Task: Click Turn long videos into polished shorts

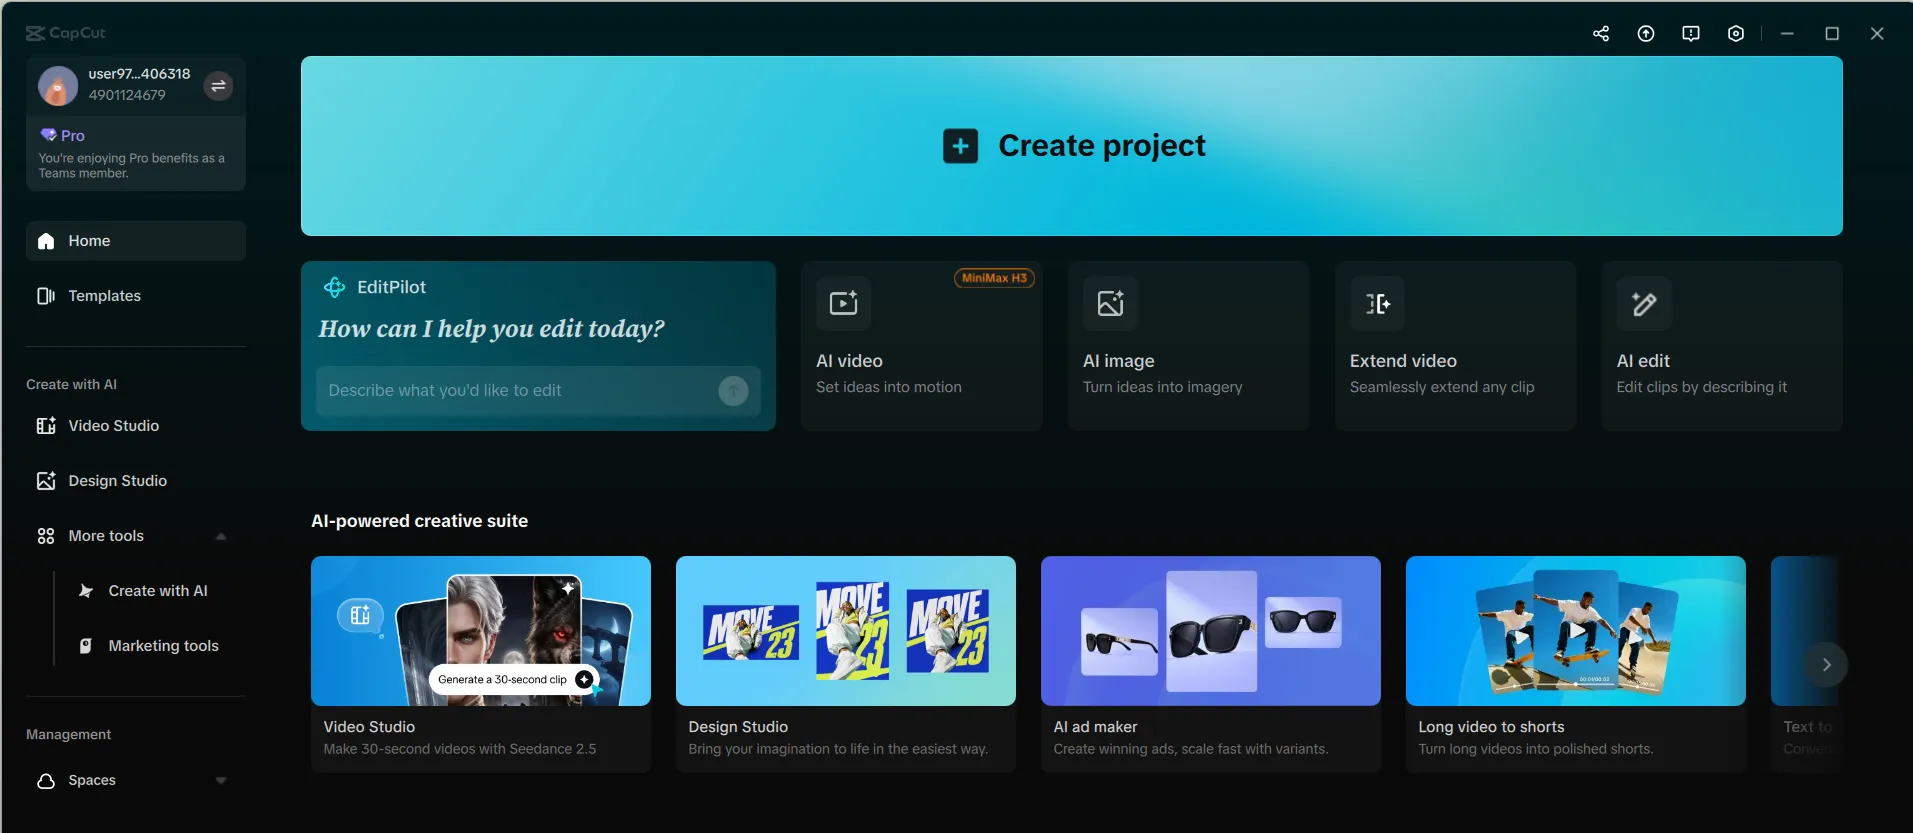Action: click(x=1535, y=749)
